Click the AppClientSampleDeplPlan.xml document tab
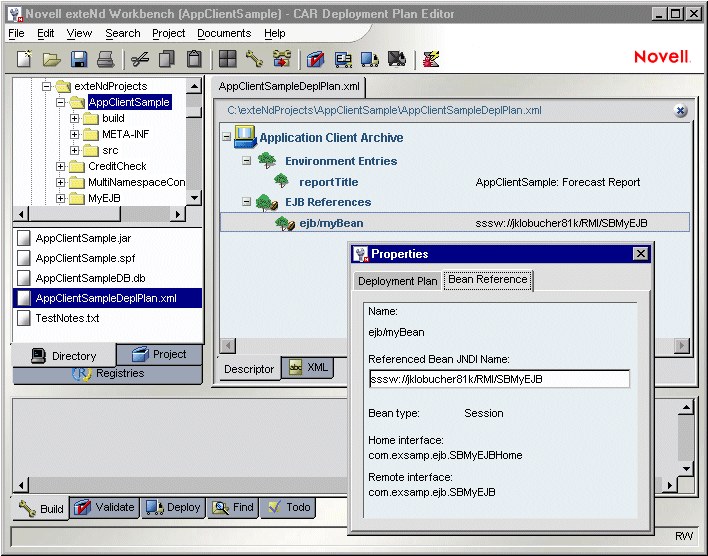 coord(289,86)
